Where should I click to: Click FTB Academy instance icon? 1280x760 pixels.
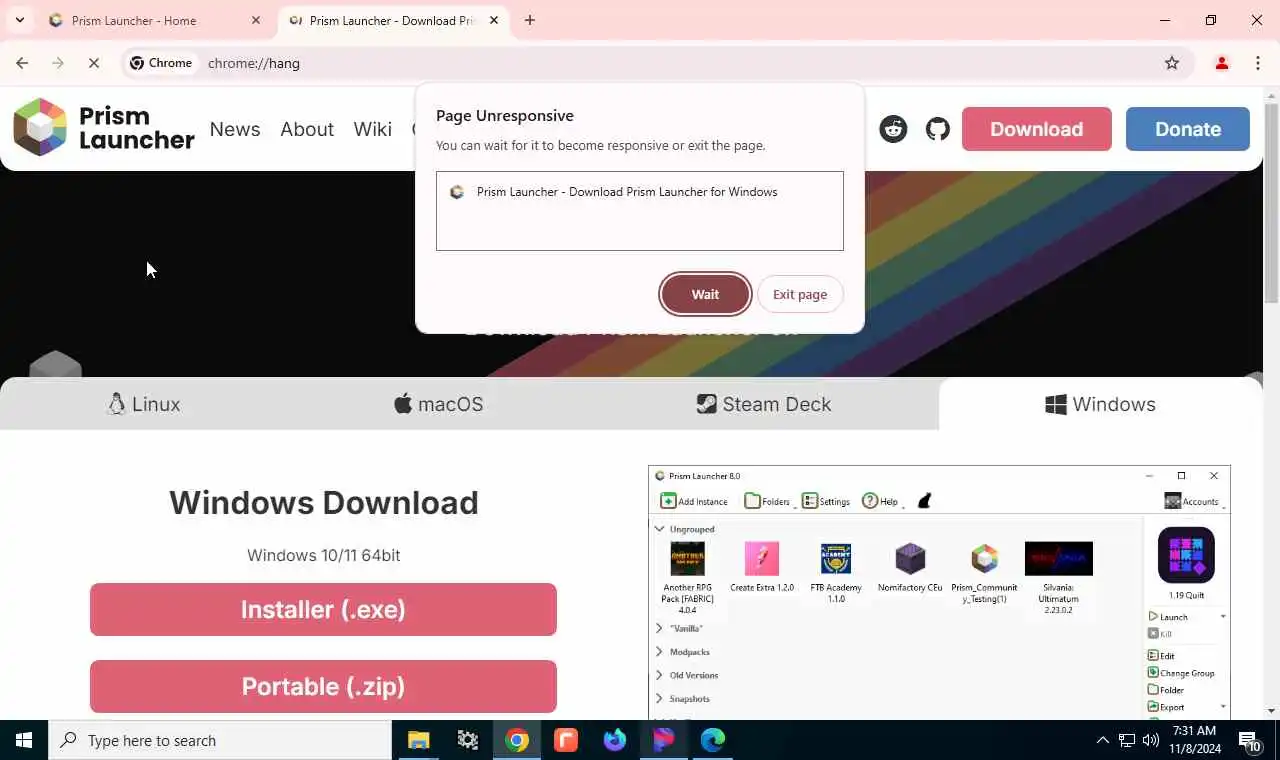coord(836,559)
